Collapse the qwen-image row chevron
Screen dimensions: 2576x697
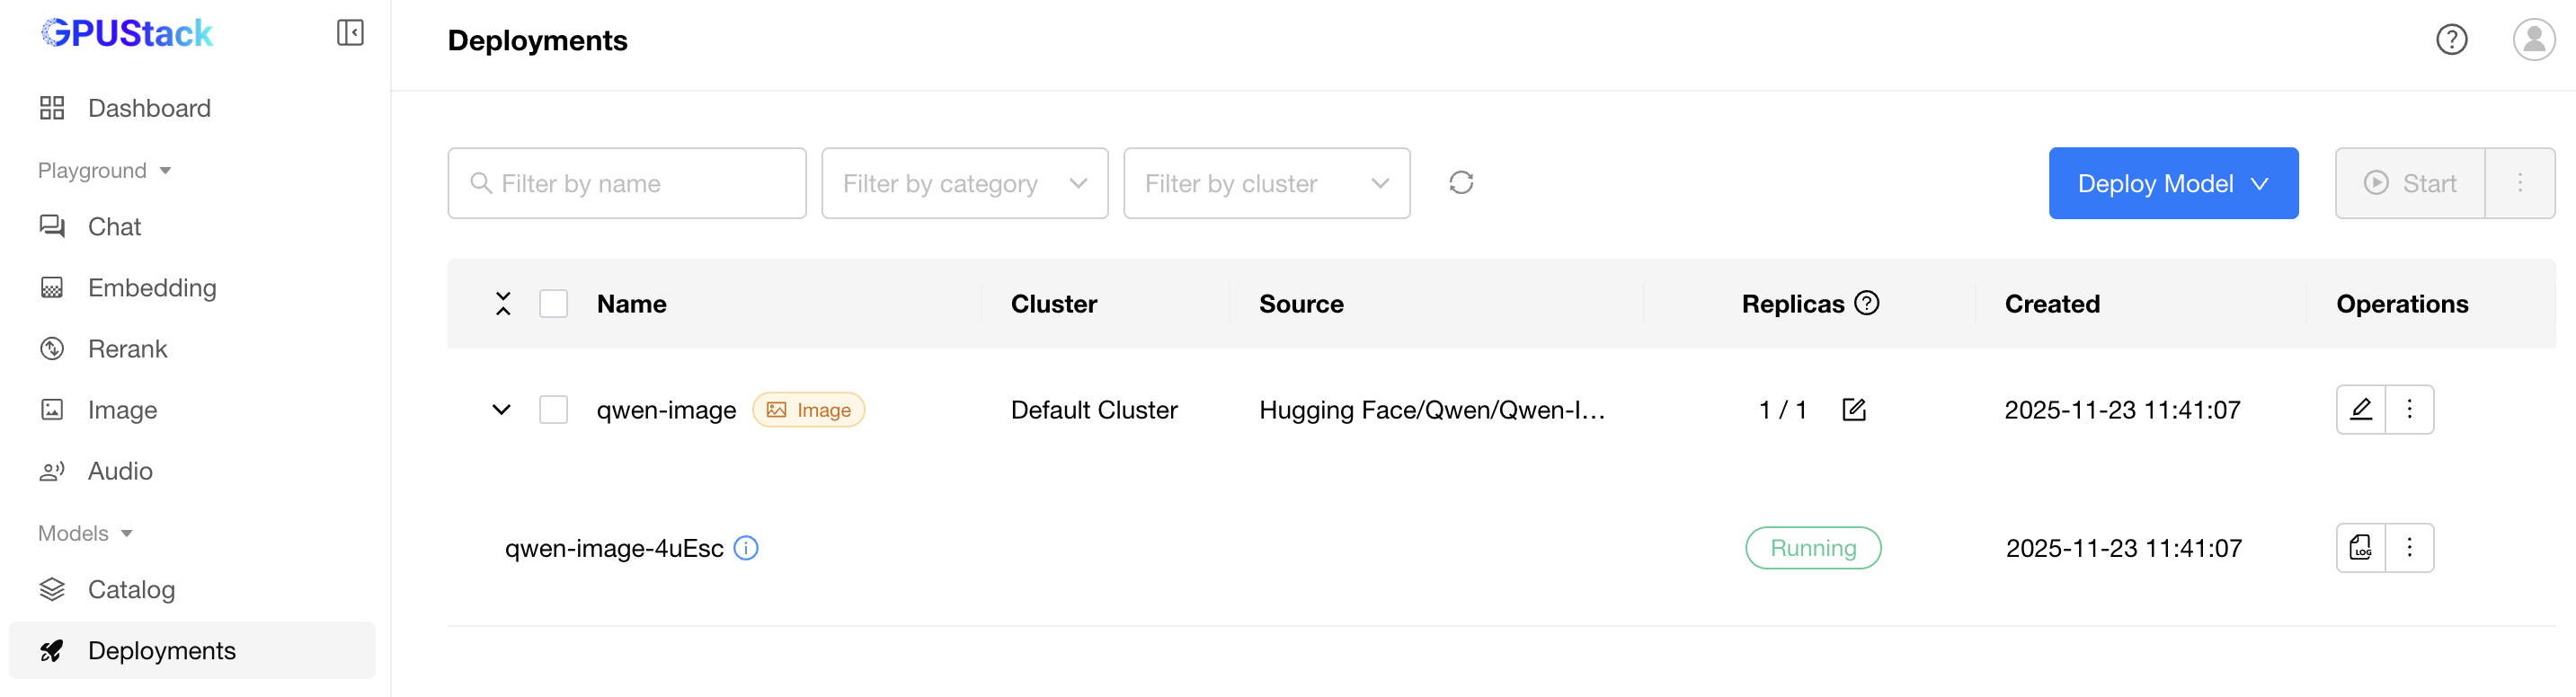pyautogui.click(x=502, y=410)
